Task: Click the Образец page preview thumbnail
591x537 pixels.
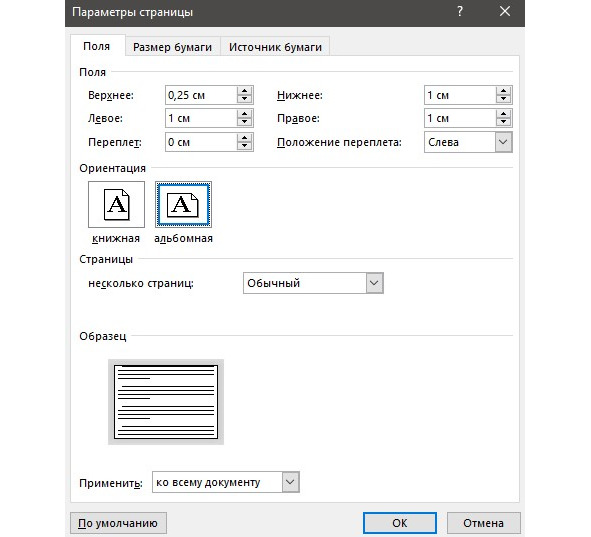Action: pyautogui.click(x=166, y=402)
